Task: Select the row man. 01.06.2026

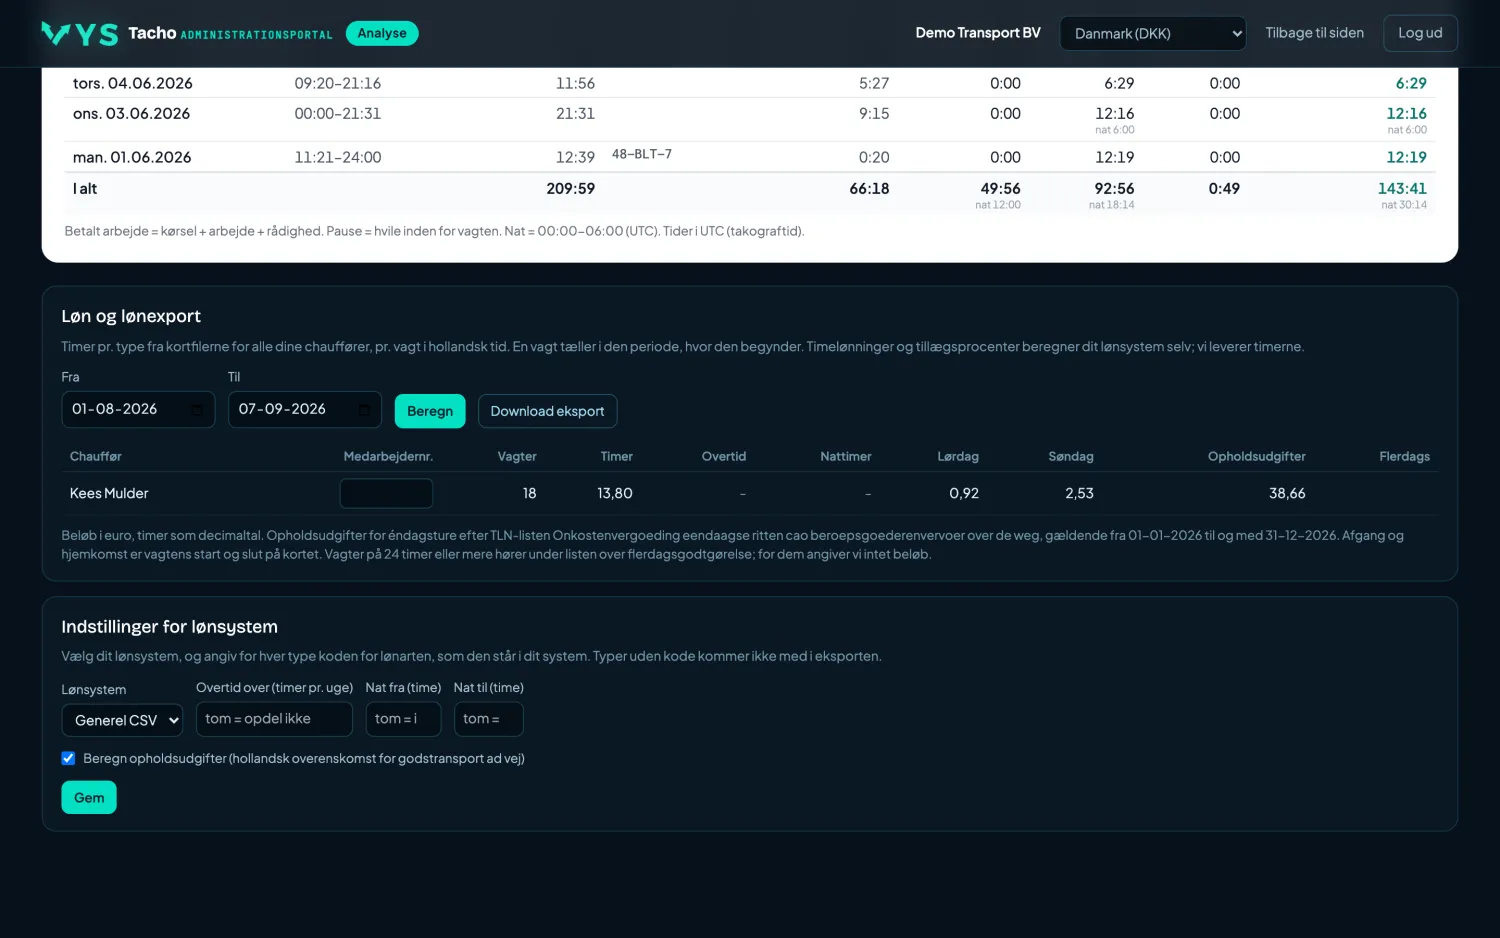Action: [x=750, y=157]
